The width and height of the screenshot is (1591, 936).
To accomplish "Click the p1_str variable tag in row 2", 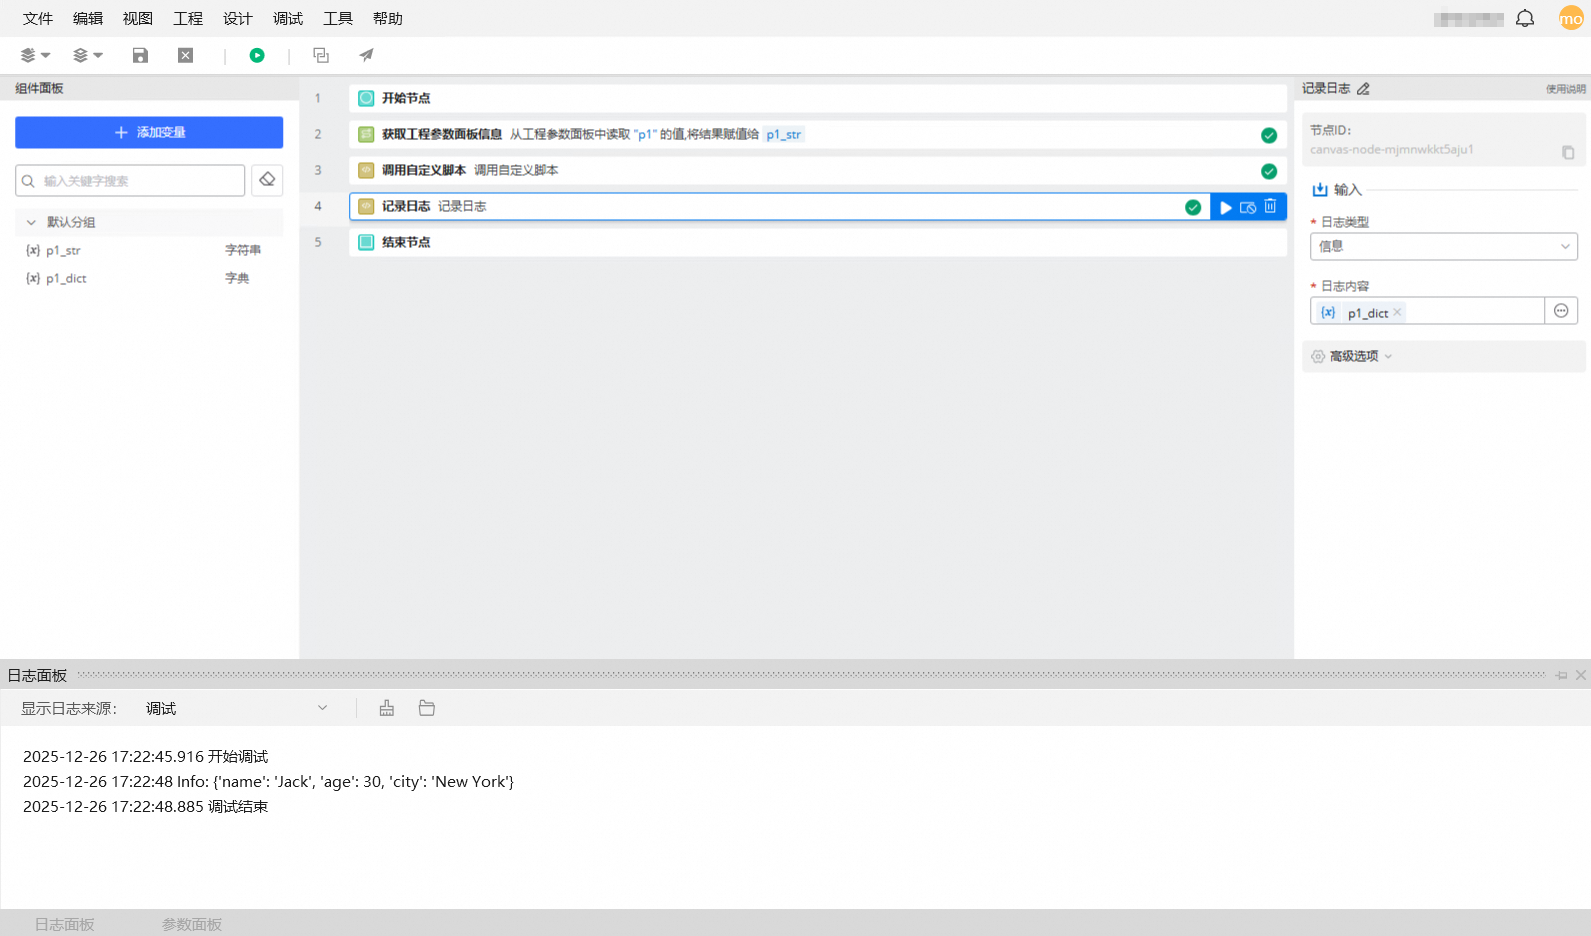I will coord(784,134).
